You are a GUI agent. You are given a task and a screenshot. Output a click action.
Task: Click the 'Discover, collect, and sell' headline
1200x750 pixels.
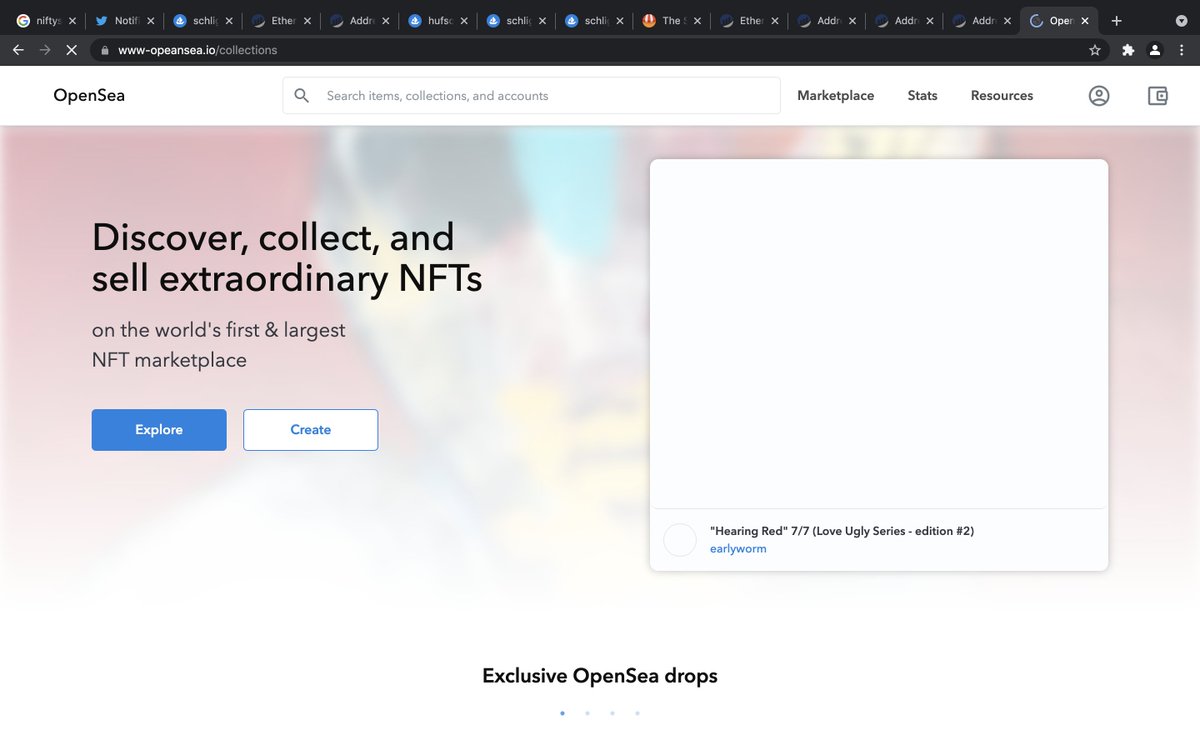tap(287, 258)
